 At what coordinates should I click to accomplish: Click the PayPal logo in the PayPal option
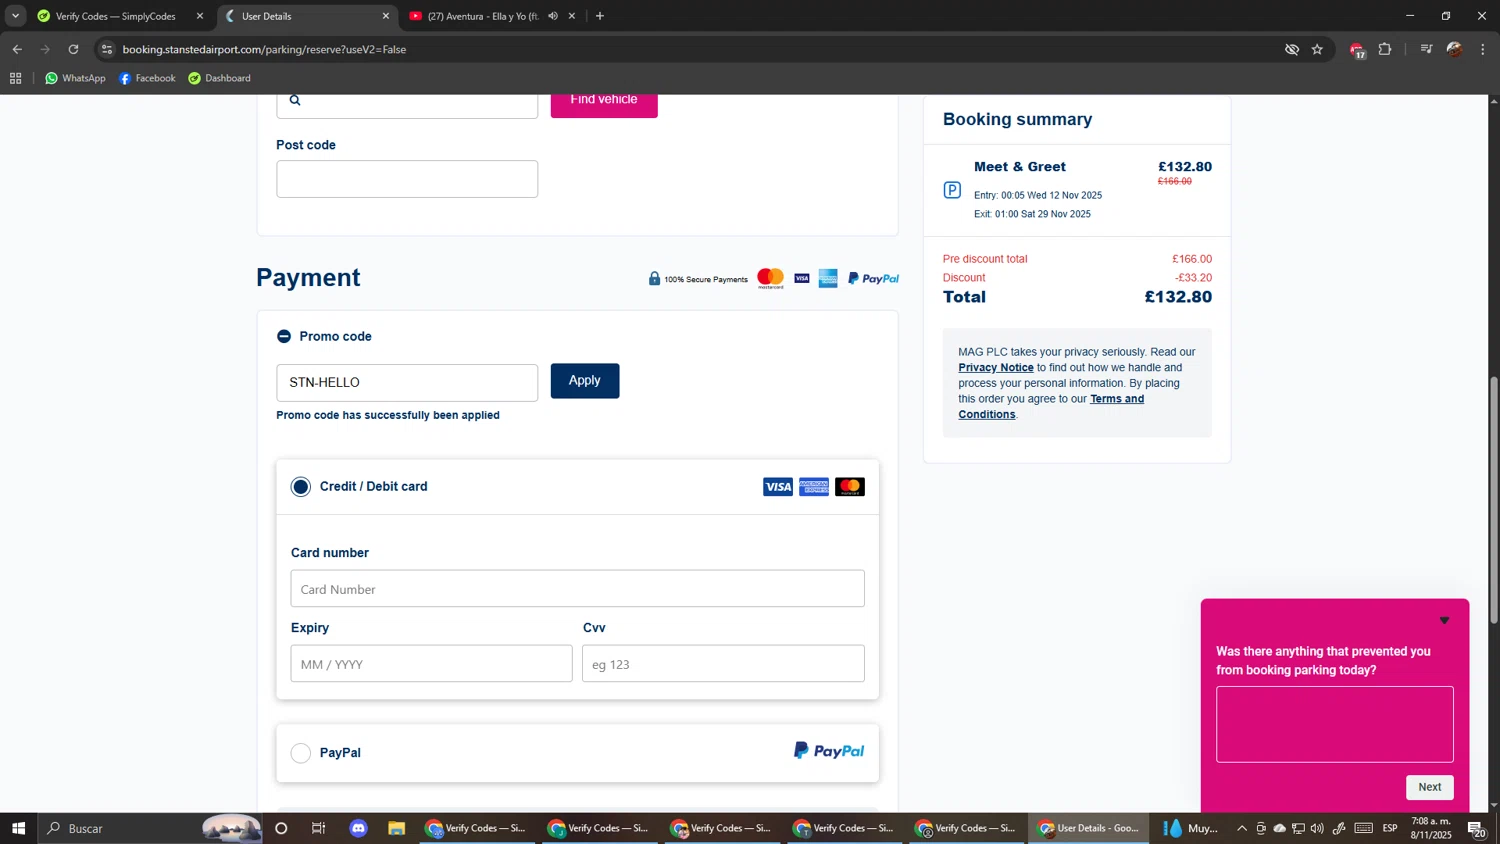(829, 751)
